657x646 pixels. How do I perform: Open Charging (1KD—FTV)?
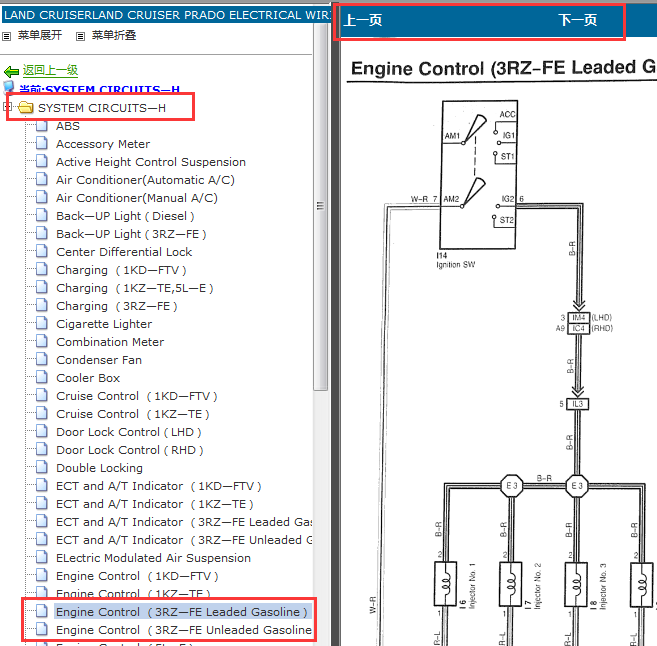pos(121,270)
